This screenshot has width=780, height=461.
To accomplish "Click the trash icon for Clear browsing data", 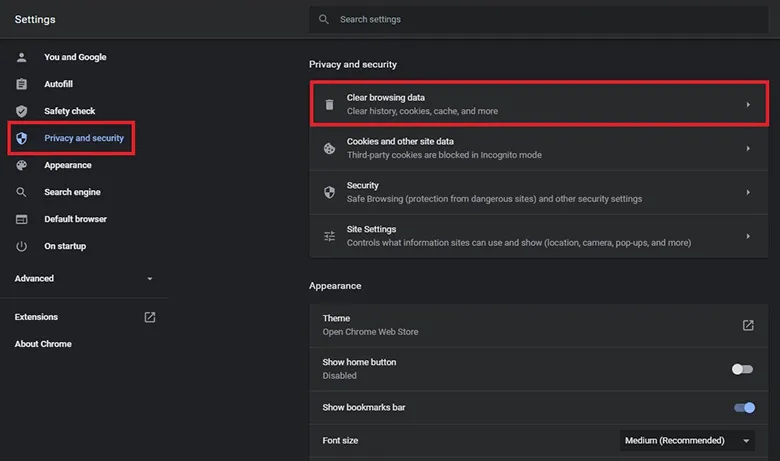I will [329, 104].
